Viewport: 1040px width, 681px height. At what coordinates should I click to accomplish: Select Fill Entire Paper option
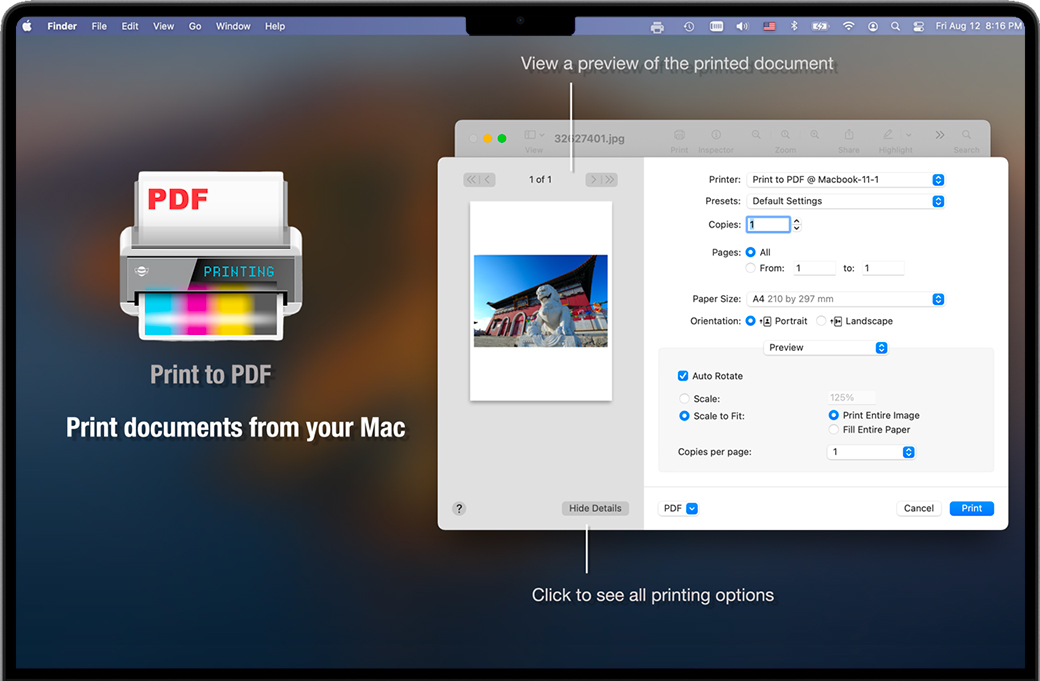pyautogui.click(x=834, y=430)
